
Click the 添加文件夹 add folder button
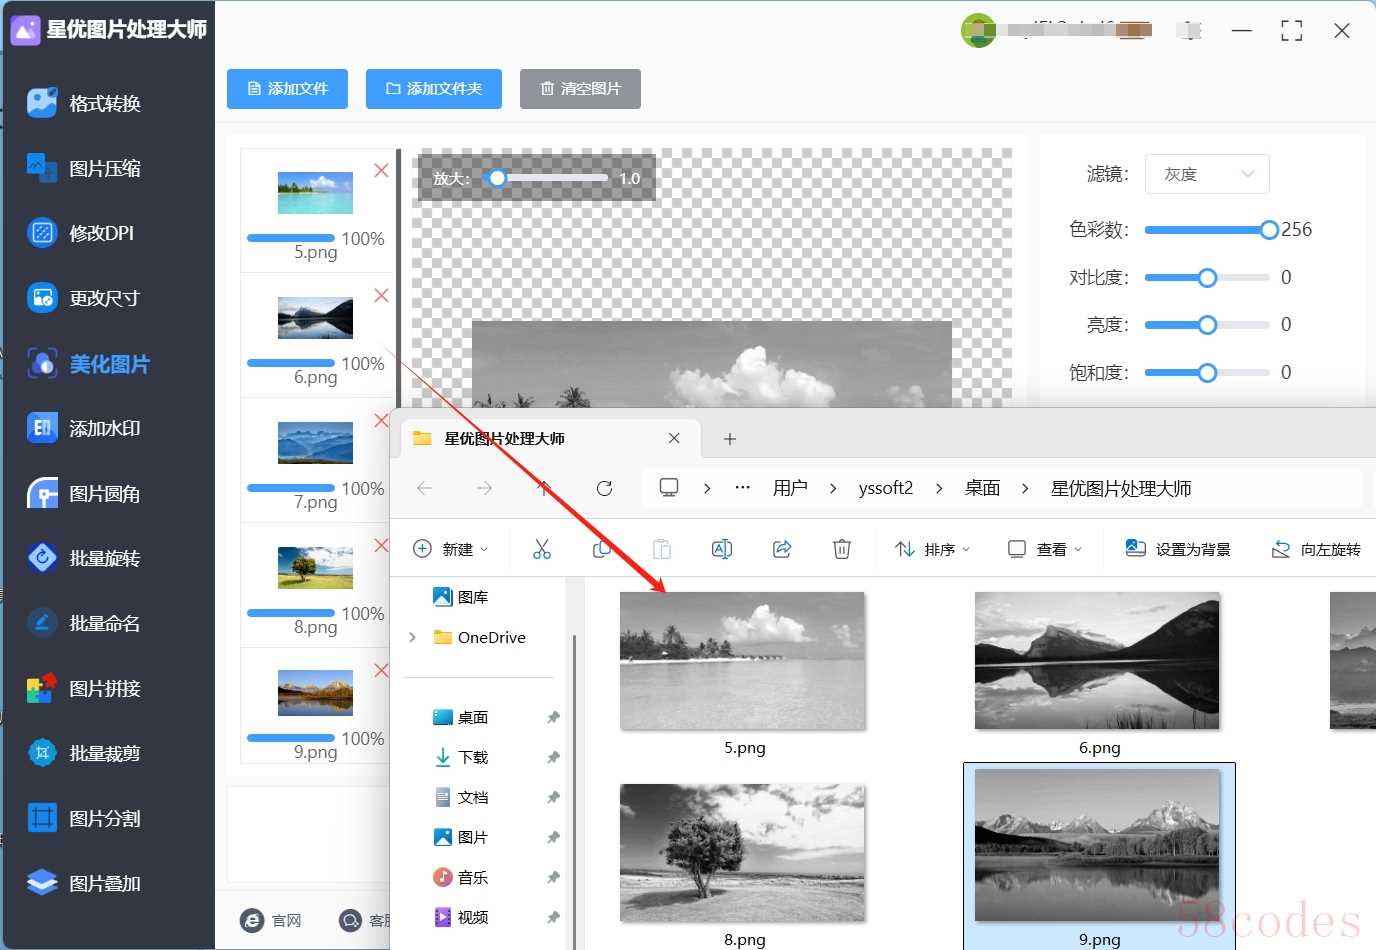434,89
